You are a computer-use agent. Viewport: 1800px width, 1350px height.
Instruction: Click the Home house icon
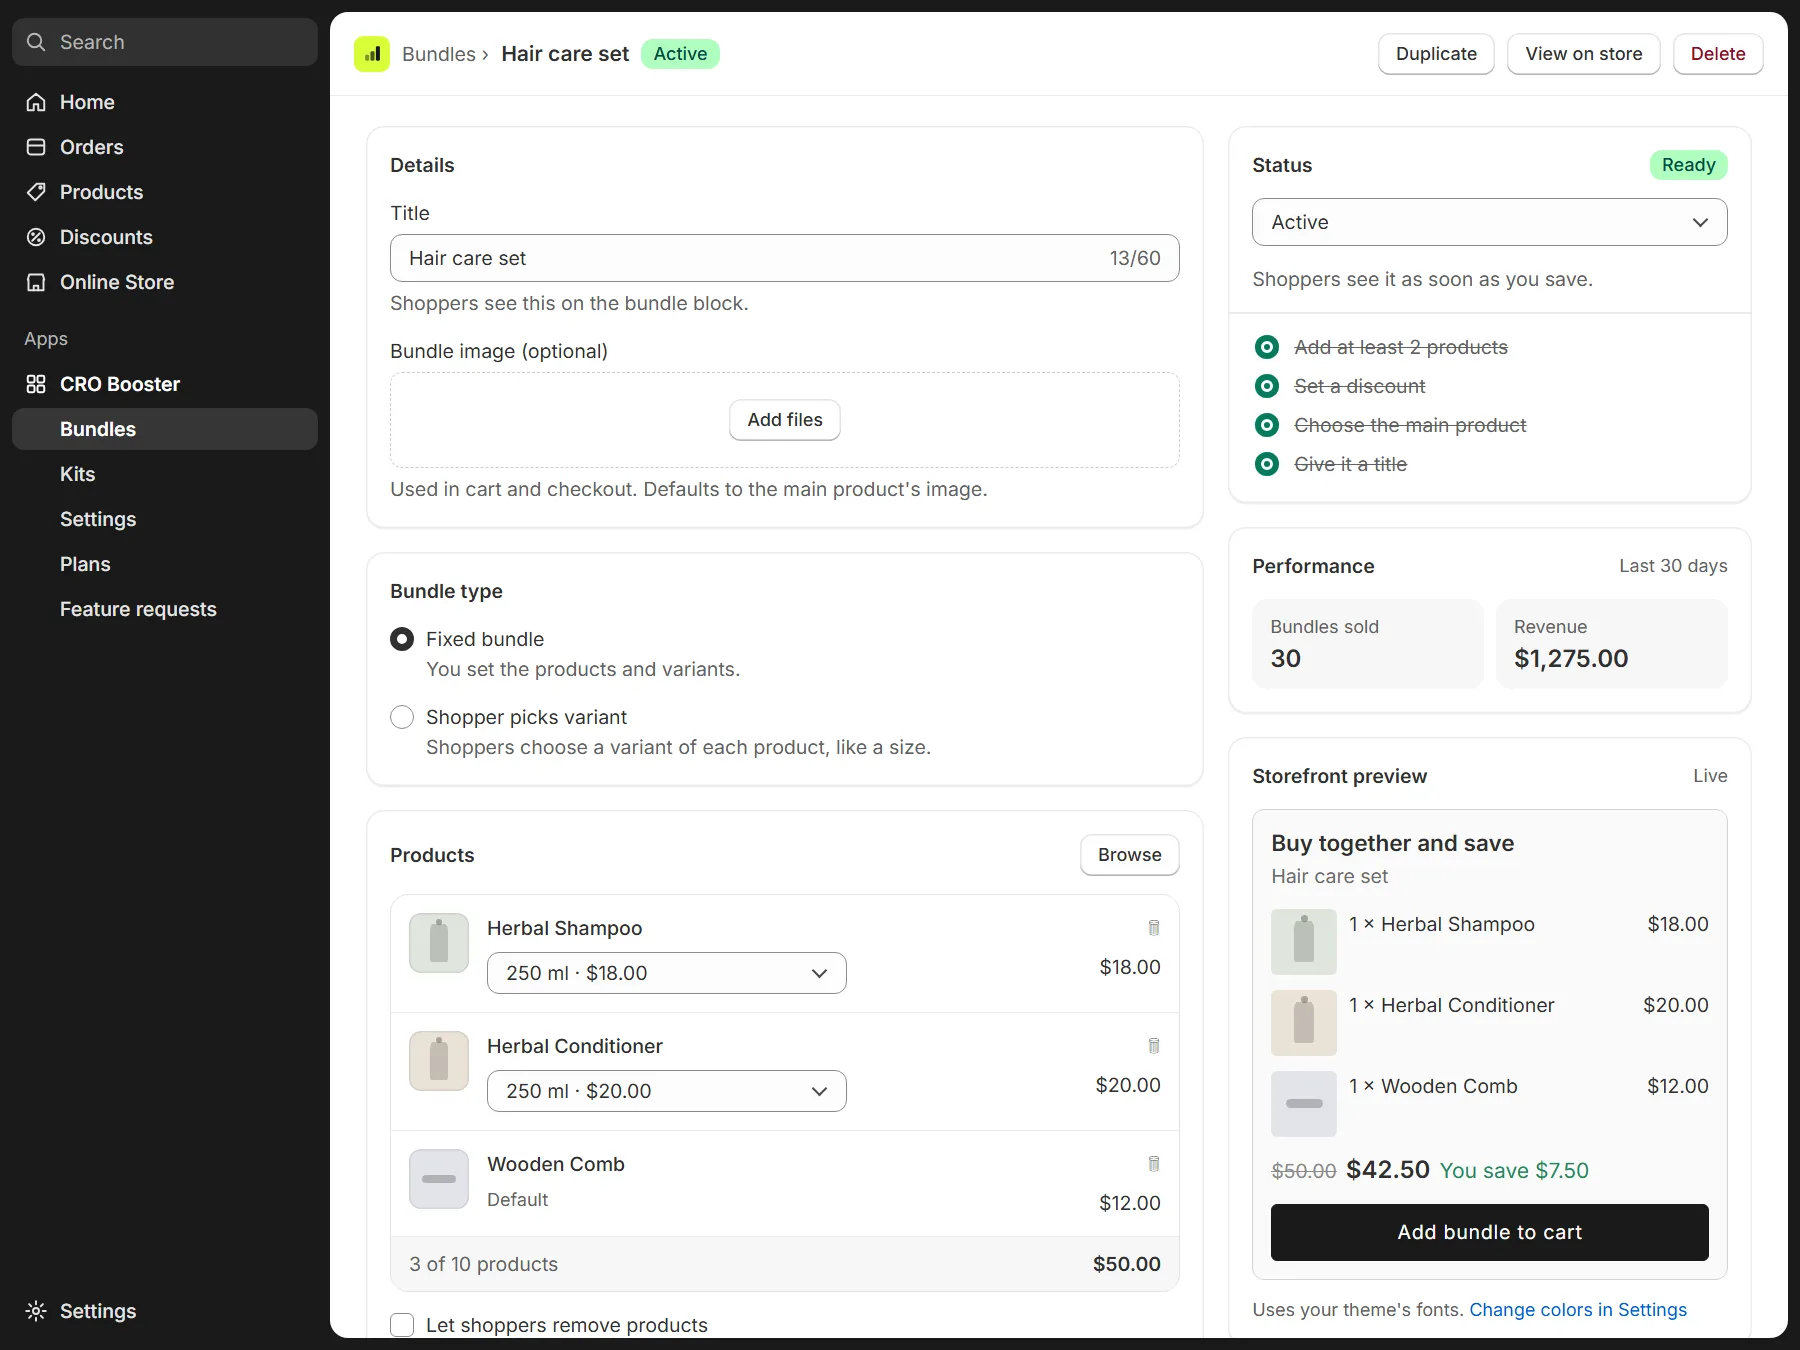36,102
